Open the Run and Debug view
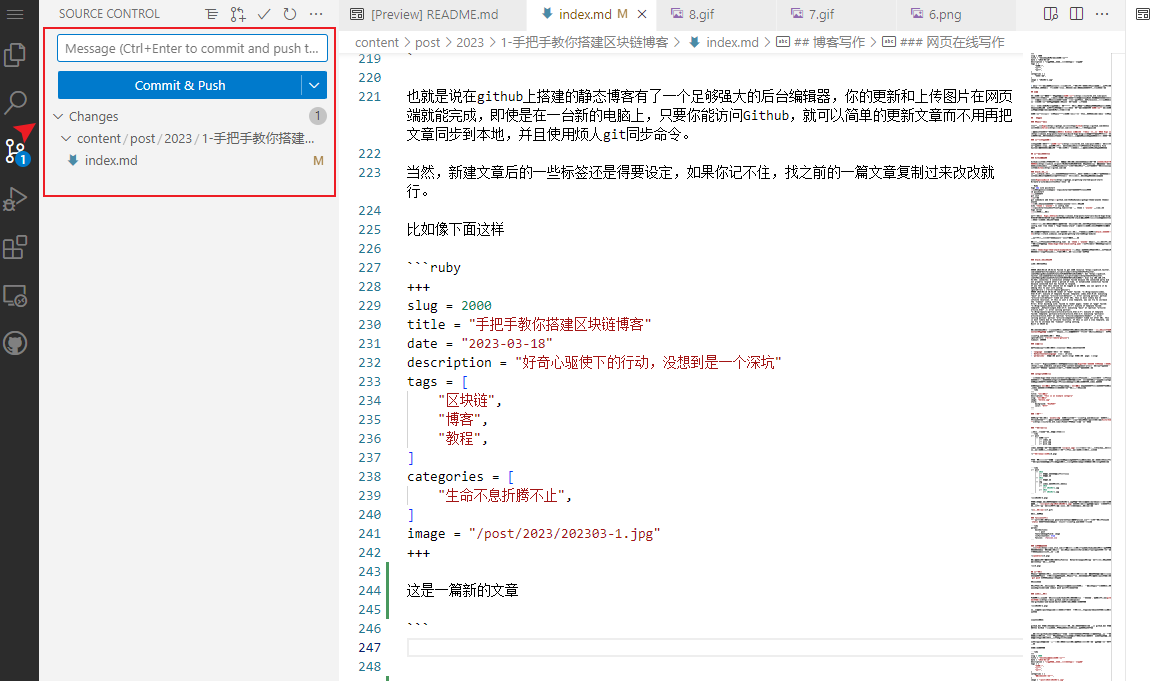1155x681 pixels. tap(15, 200)
